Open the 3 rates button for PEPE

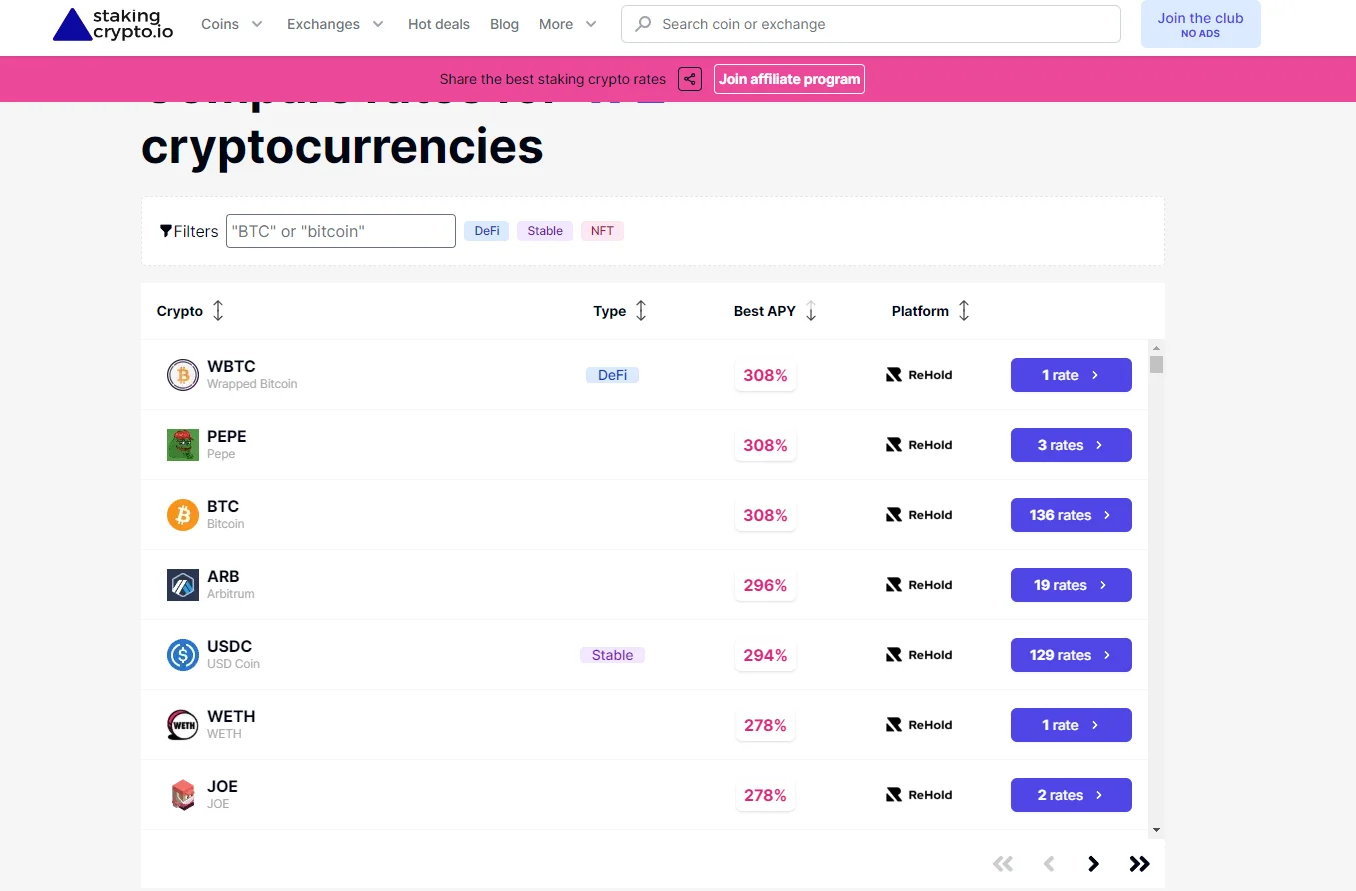[x=1071, y=445]
